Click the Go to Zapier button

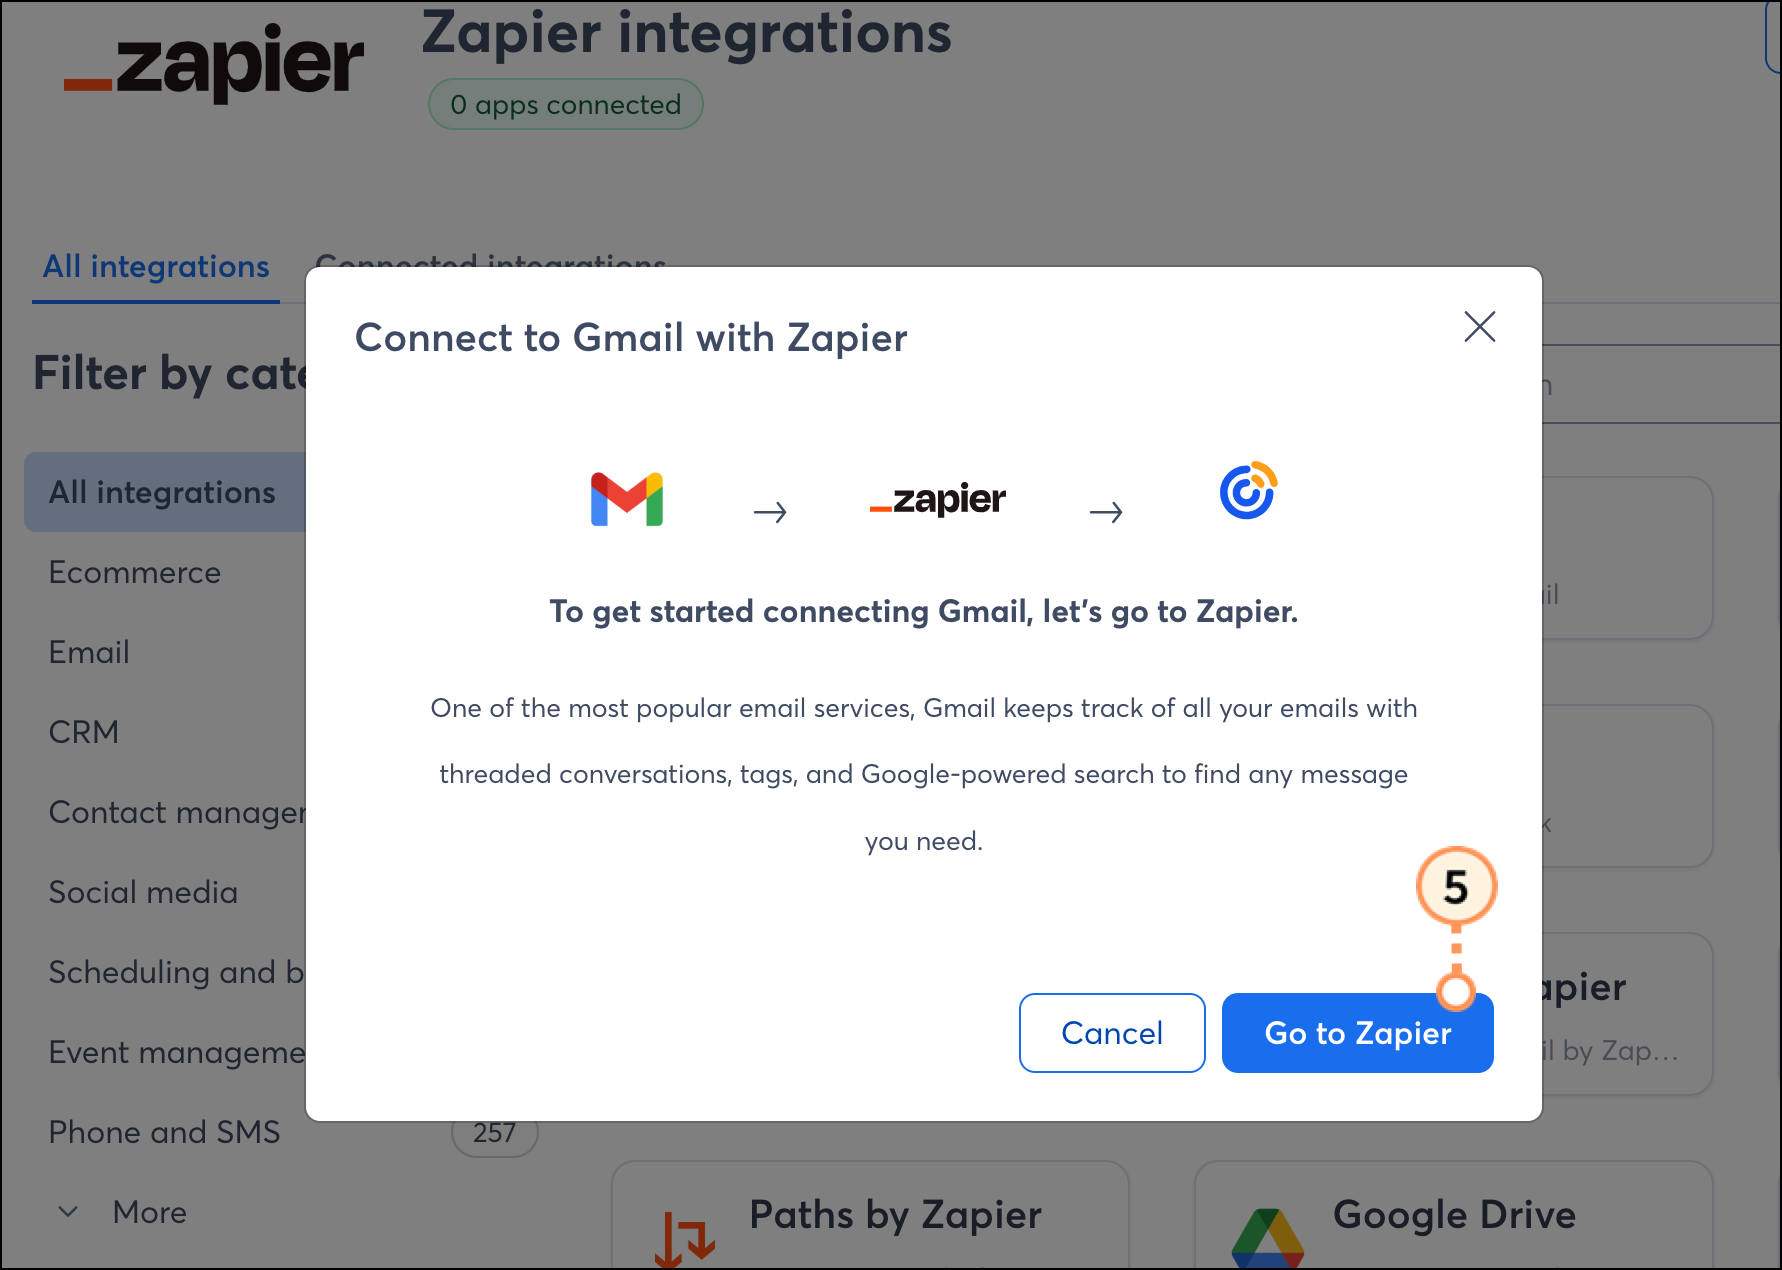pyautogui.click(x=1357, y=1033)
